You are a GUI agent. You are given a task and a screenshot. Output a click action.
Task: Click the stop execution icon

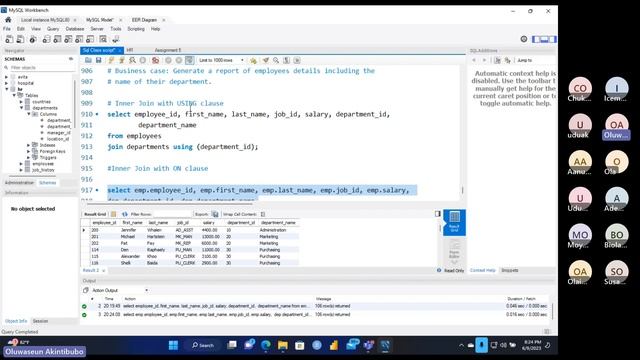click(x=142, y=60)
